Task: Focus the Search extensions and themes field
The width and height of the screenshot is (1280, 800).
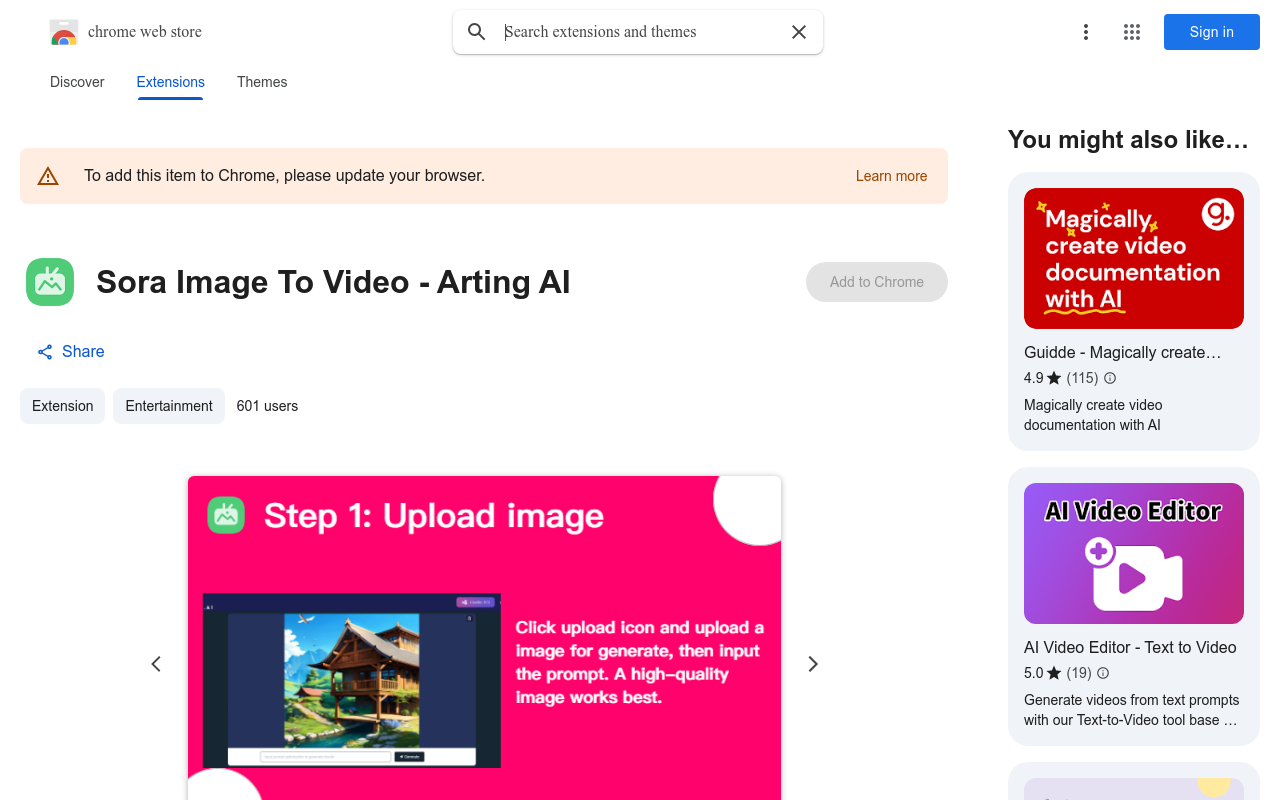Action: coord(640,32)
